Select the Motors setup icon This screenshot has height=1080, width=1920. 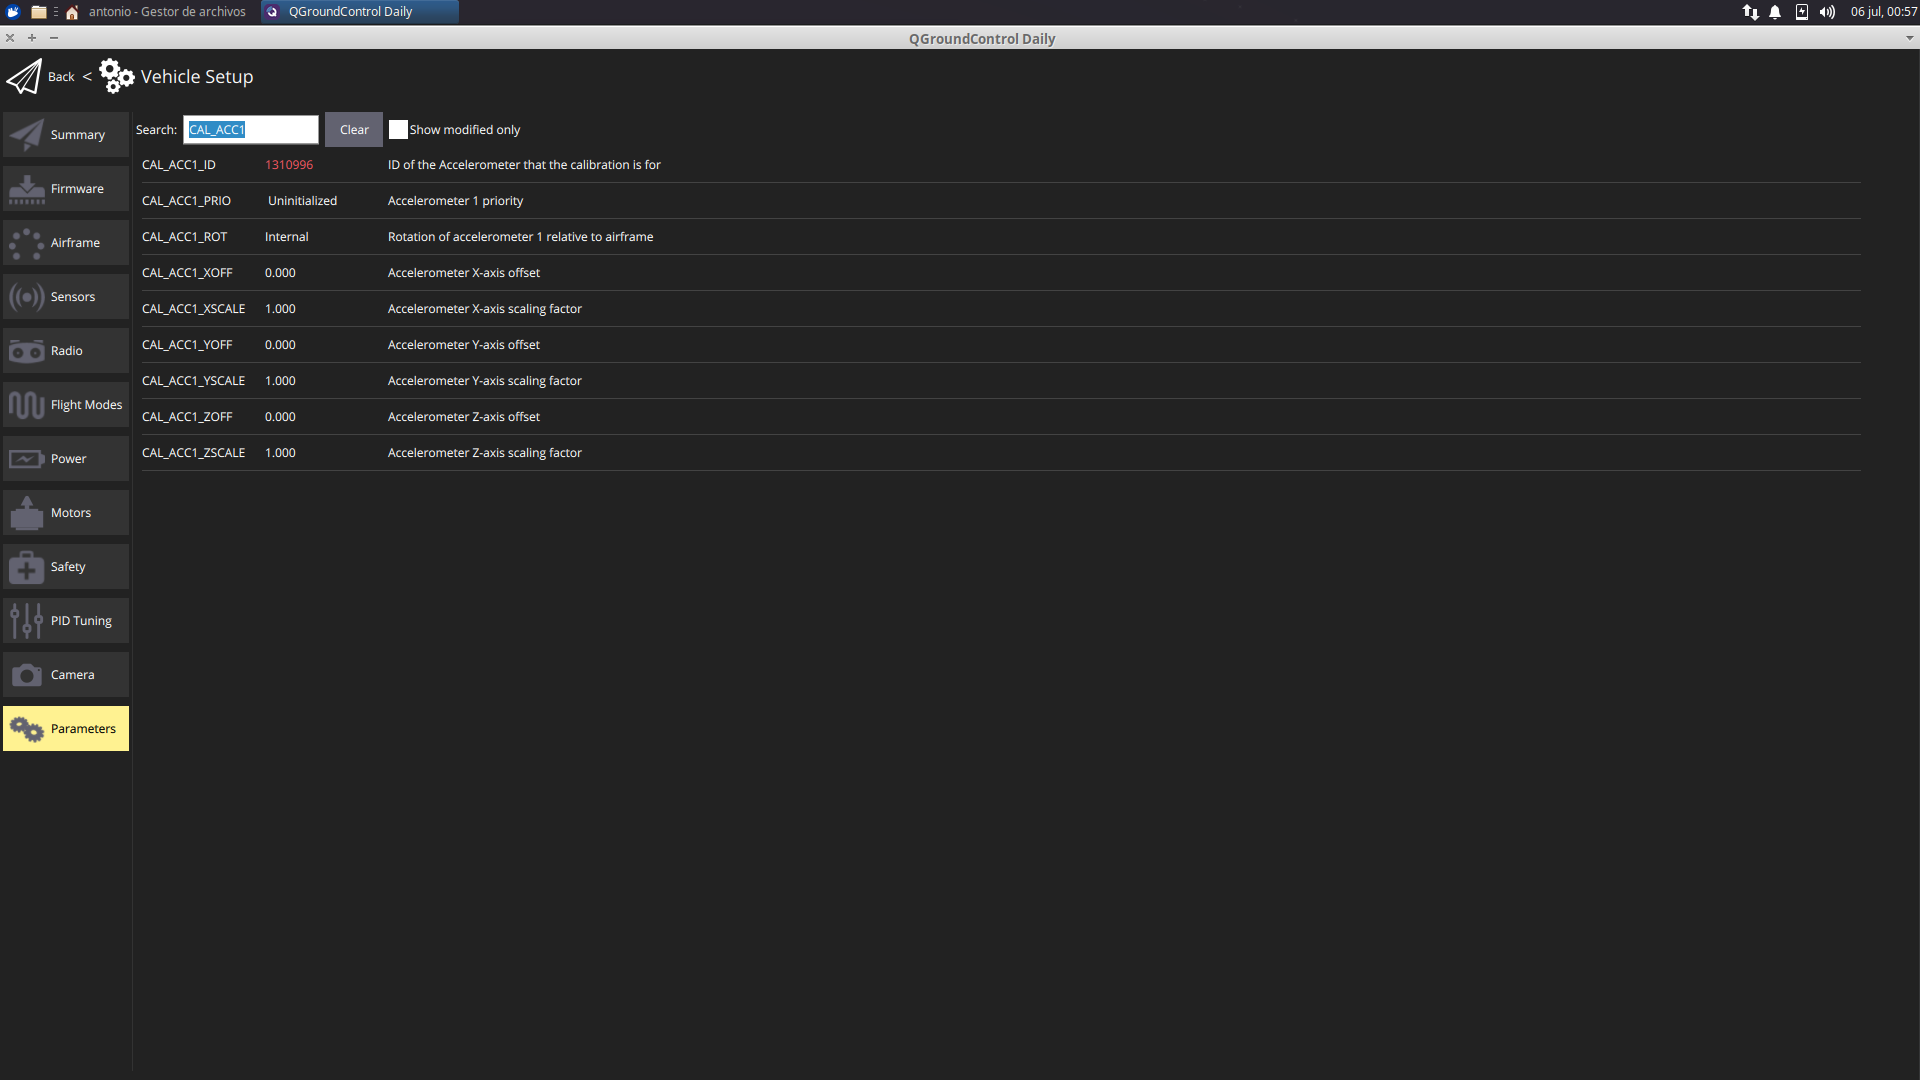65,512
